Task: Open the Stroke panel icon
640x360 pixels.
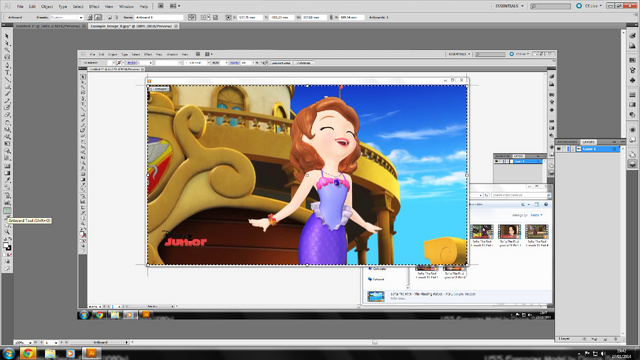Action: pos(632,95)
